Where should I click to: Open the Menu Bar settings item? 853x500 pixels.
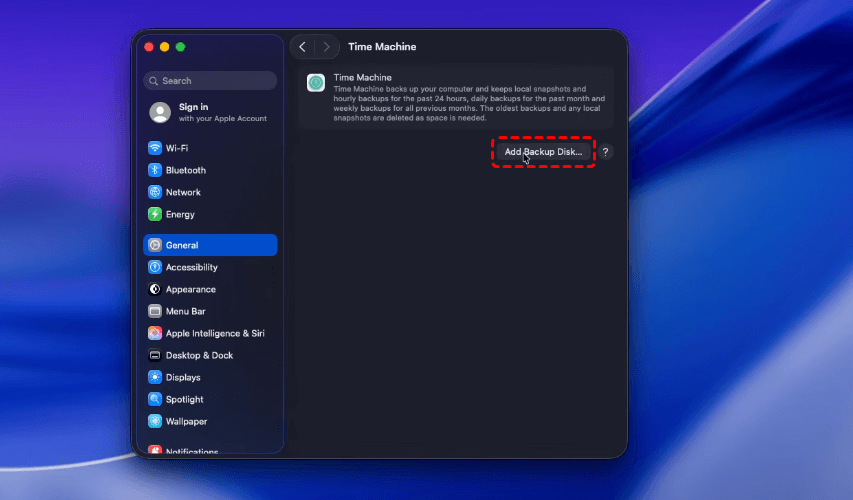pyautogui.click(x=185, y=311)
